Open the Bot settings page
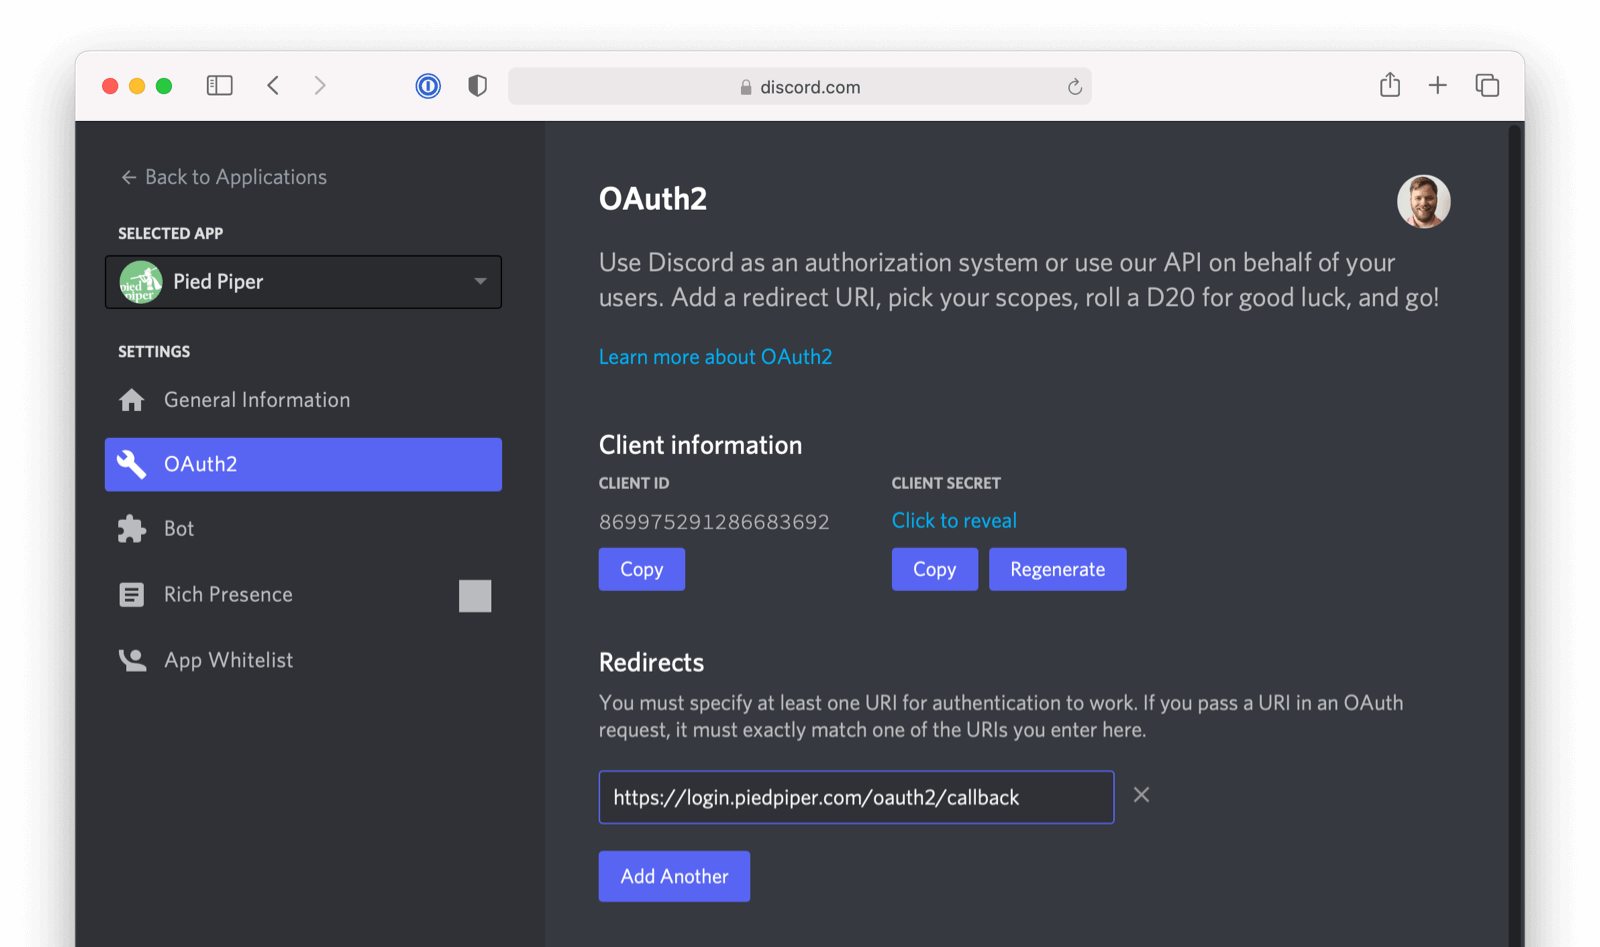This screenshot has height=947, width=1600. (x=303, y=529)
